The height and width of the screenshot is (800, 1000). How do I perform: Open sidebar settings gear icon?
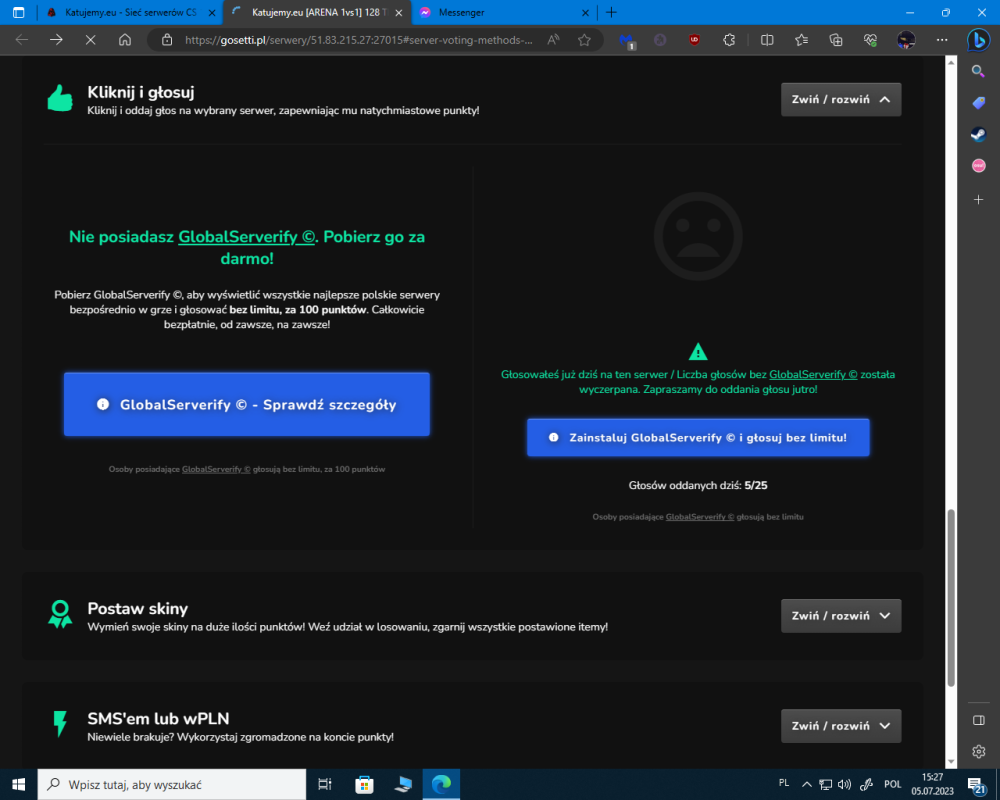click(x=978, y=752)
